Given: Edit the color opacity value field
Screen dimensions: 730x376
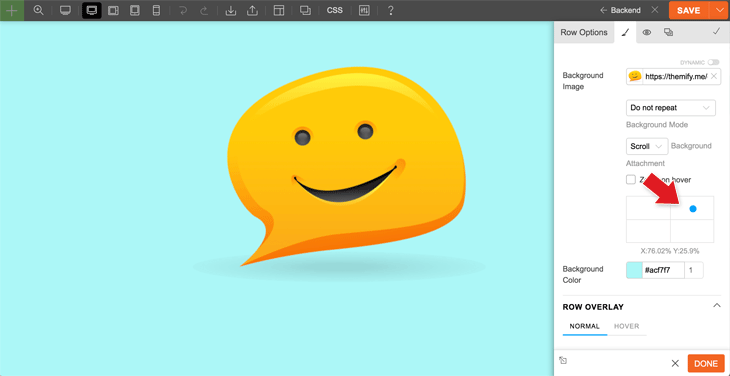Looking at the screenshot, I should [x=694, y=270].
